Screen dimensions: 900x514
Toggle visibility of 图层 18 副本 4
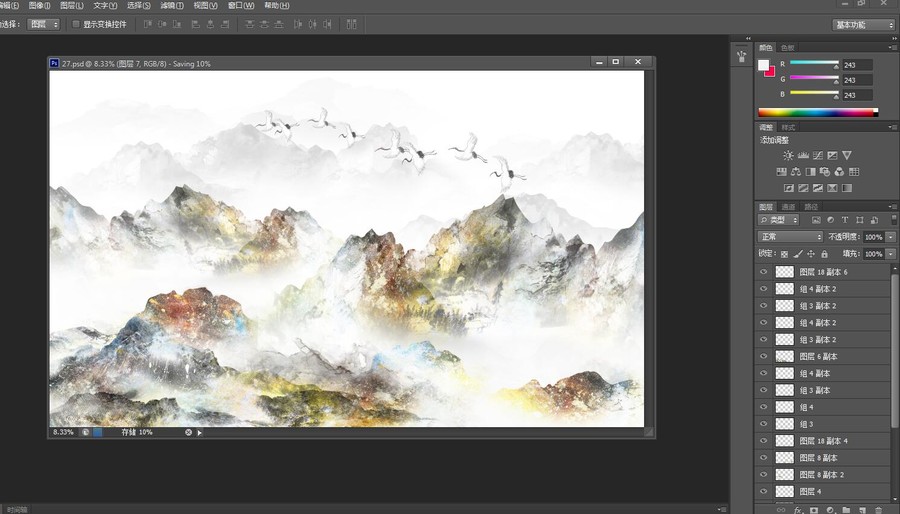tap(763, 441)
